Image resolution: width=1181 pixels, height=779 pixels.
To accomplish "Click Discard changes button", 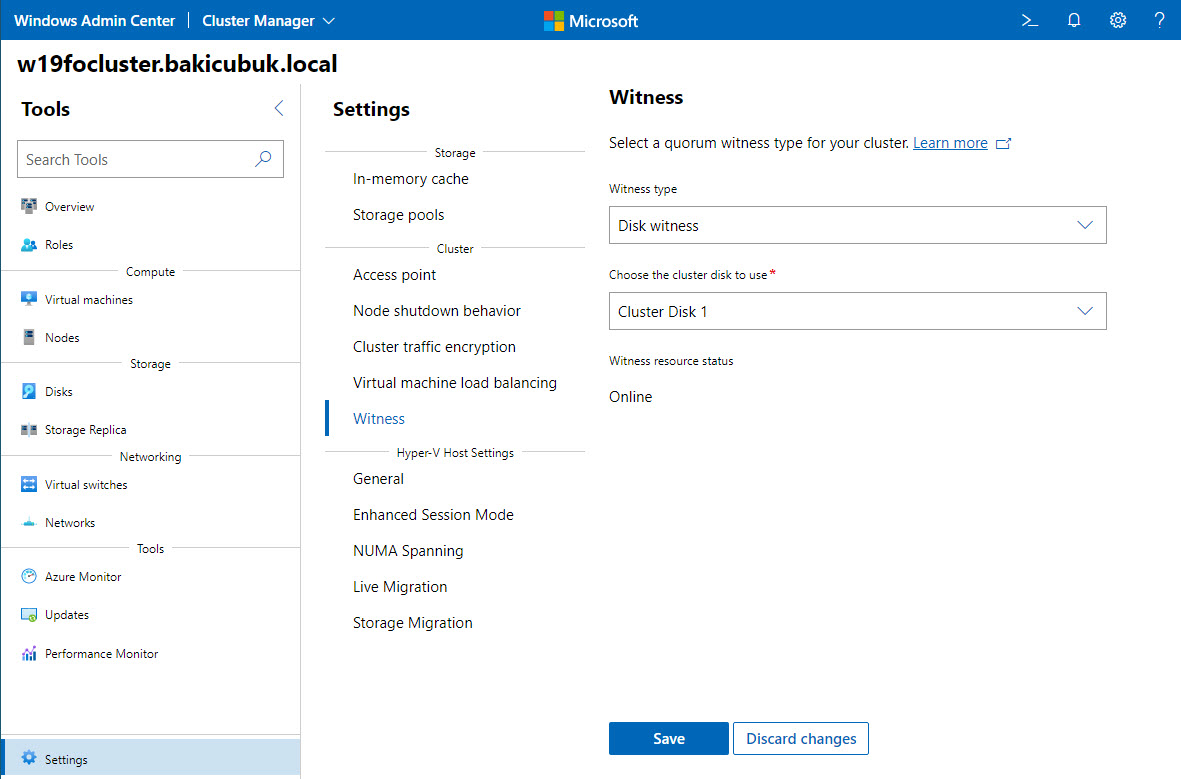I will [x=801, y=738].
